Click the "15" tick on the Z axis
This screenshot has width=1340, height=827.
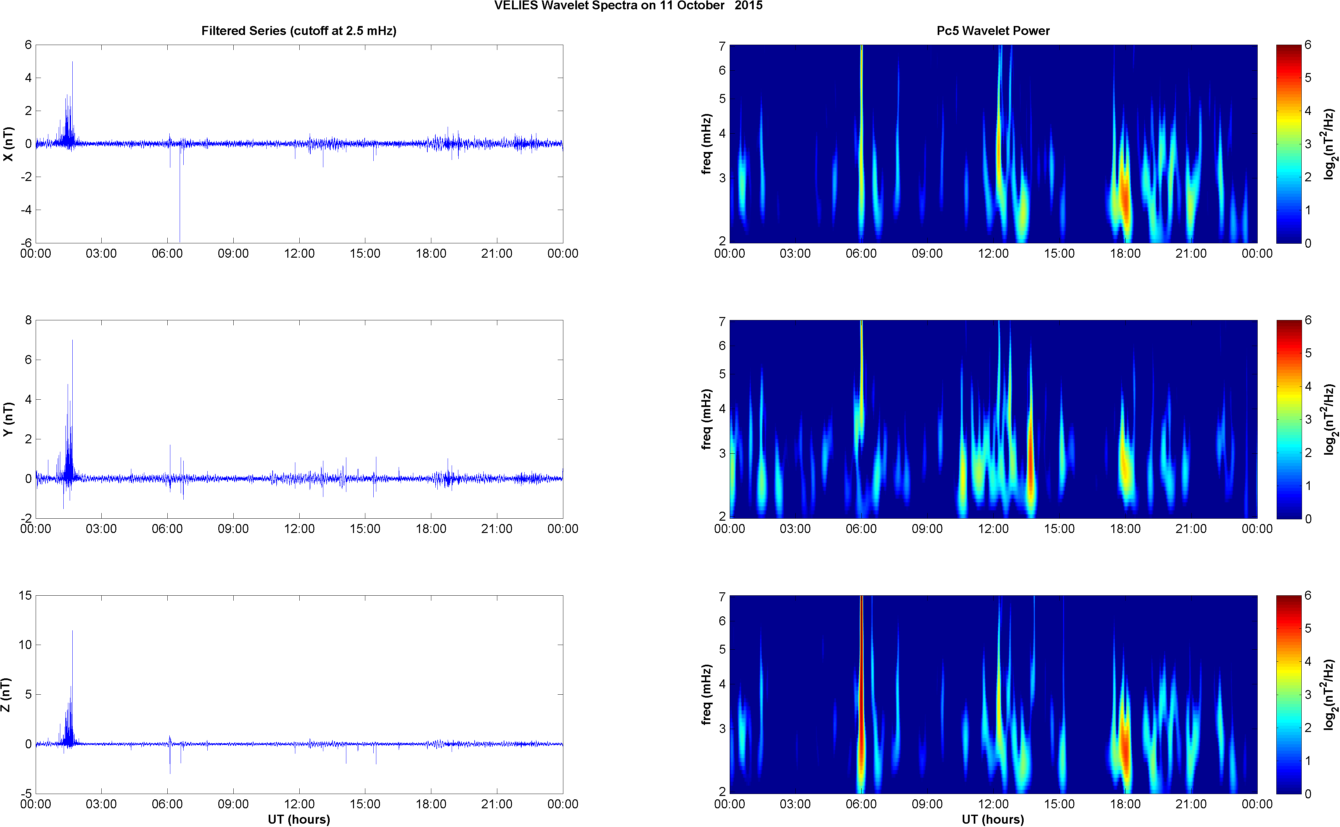click(25, 596)
